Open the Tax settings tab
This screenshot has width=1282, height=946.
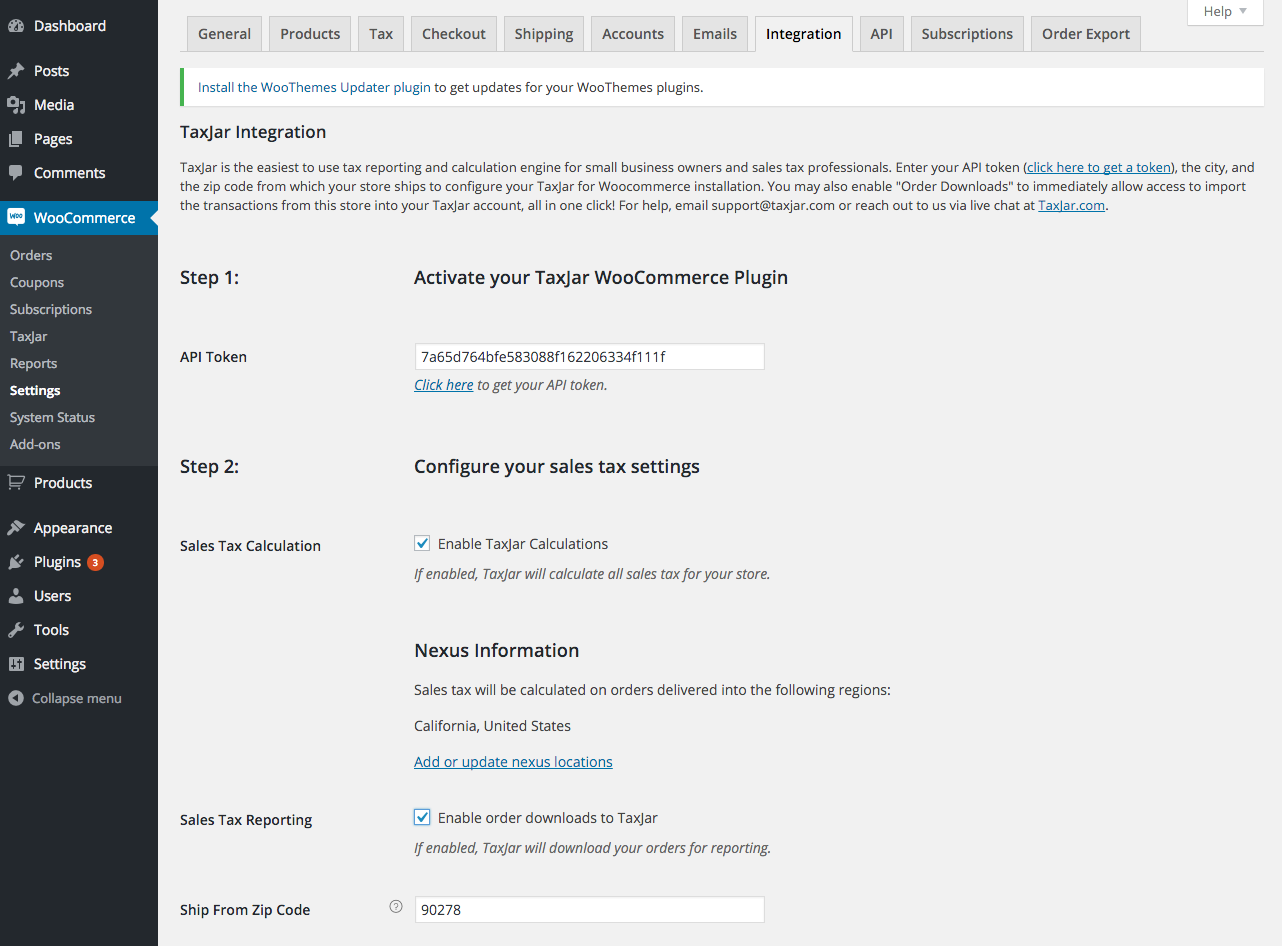pos(381,34)
